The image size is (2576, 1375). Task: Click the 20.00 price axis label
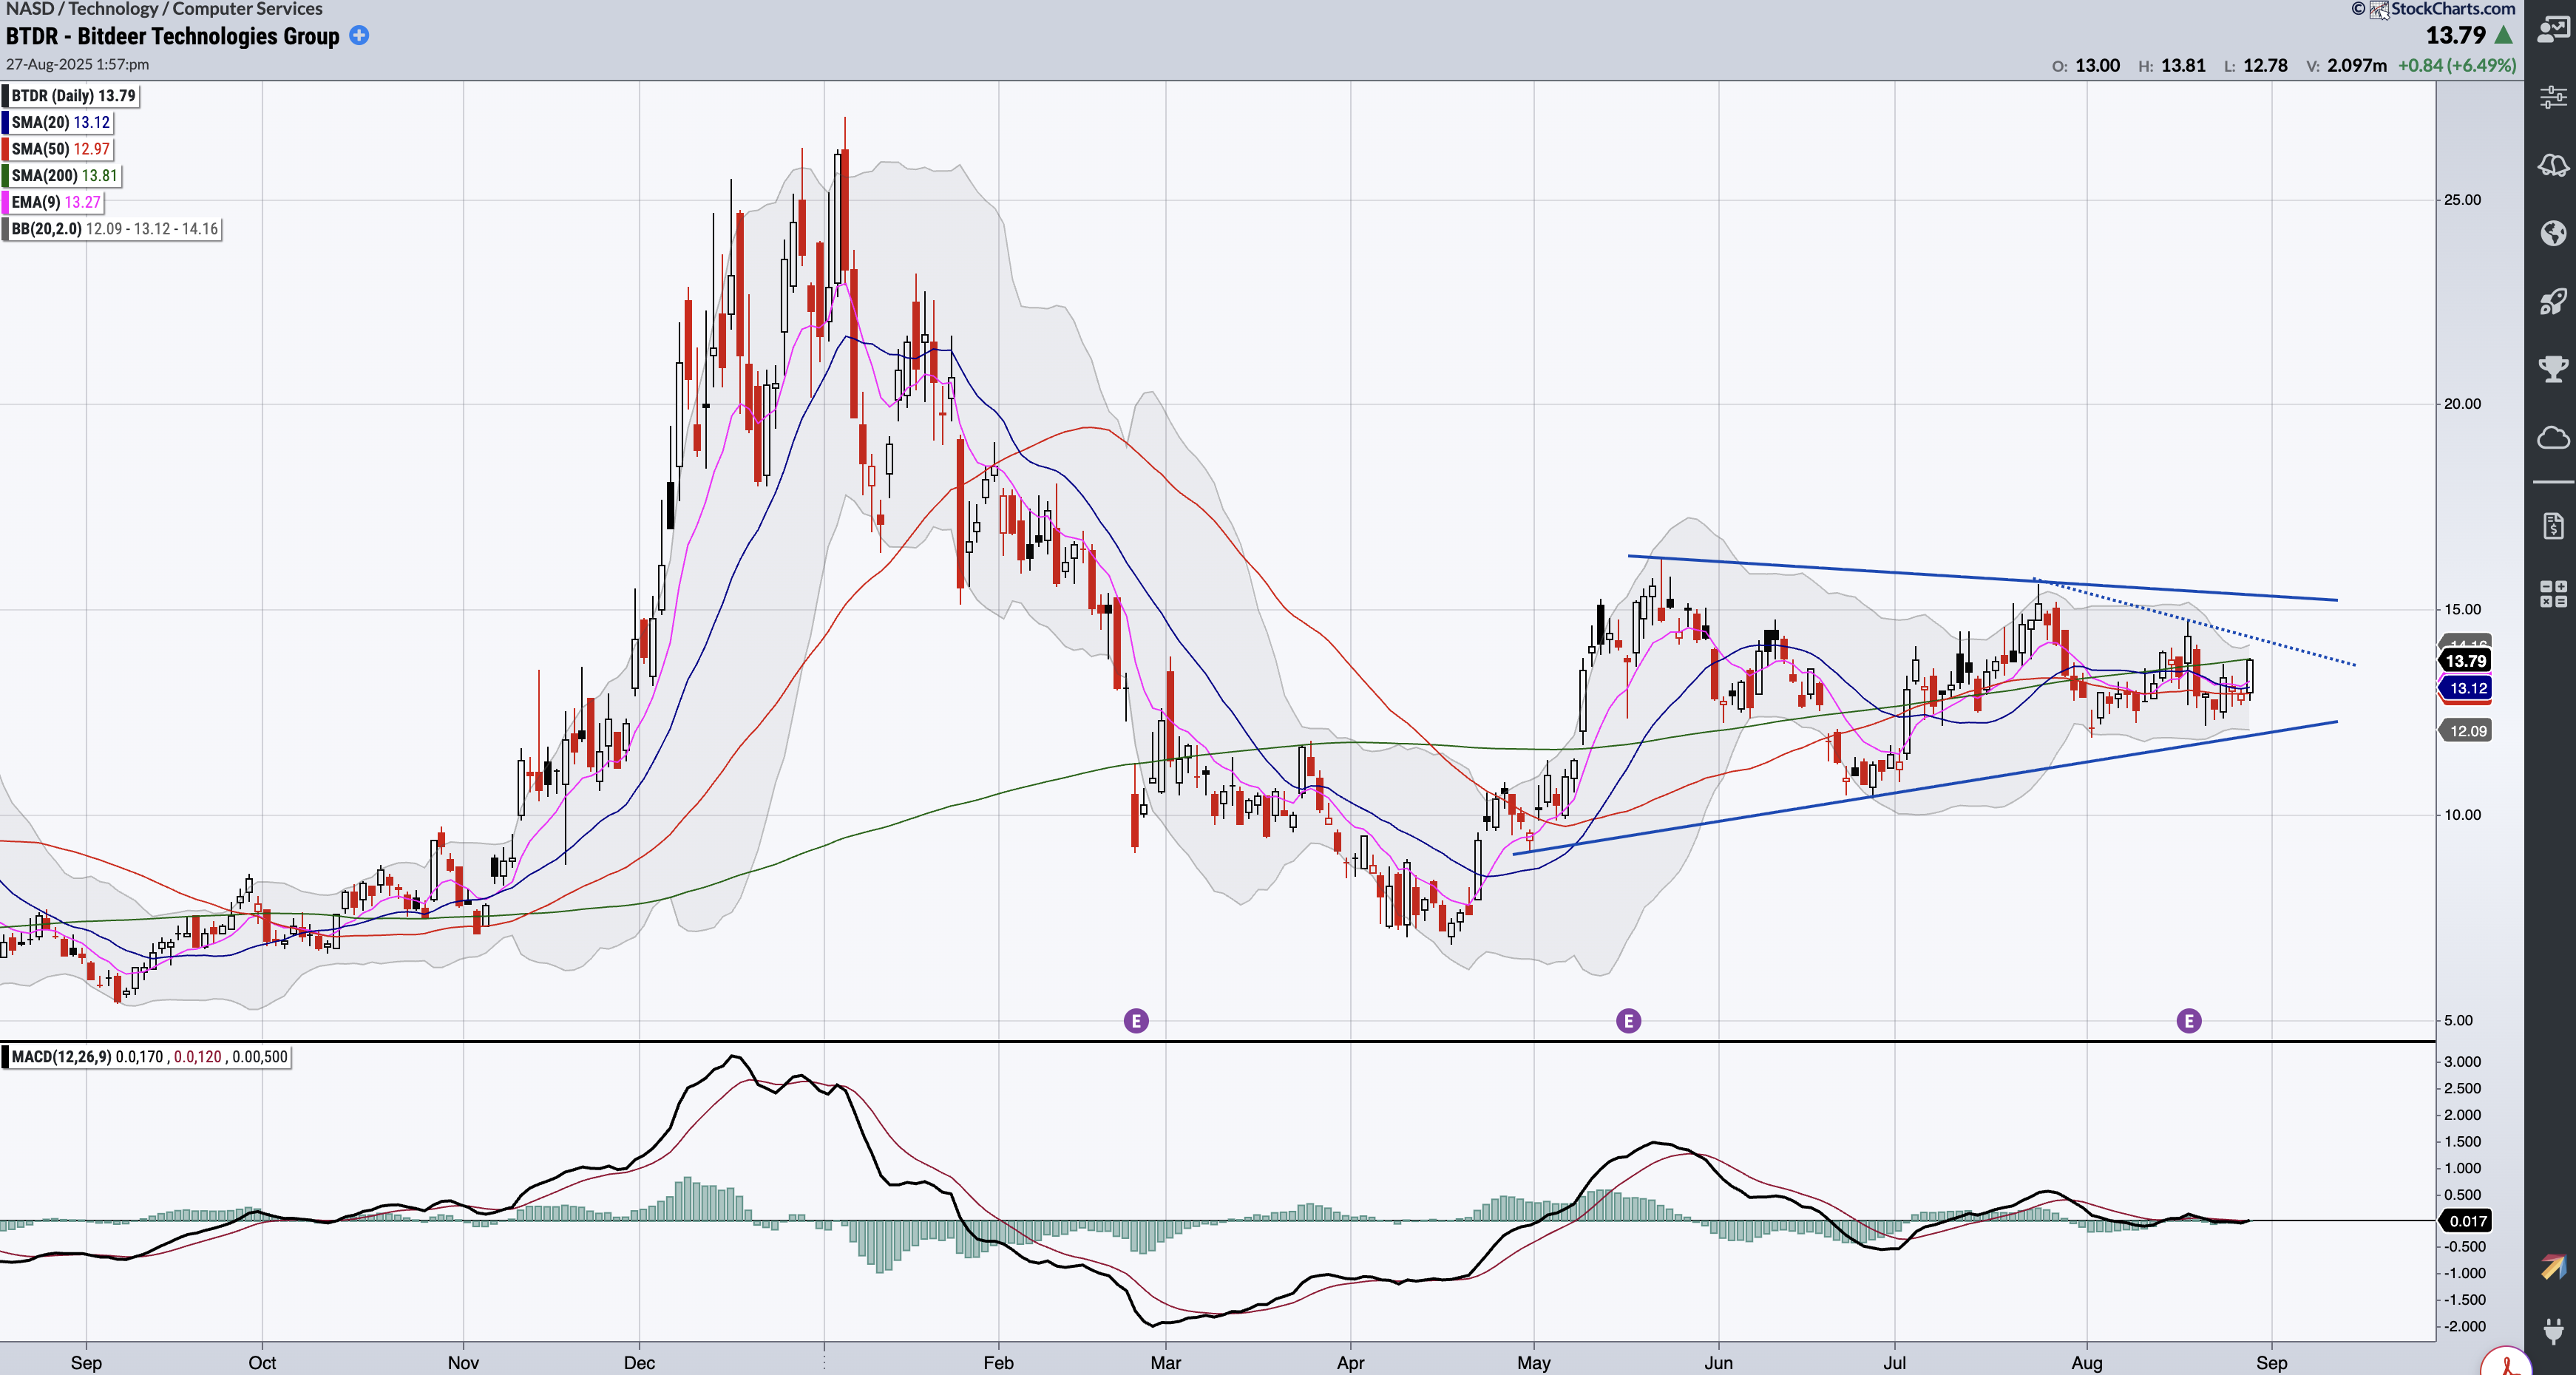point(2463,404)
